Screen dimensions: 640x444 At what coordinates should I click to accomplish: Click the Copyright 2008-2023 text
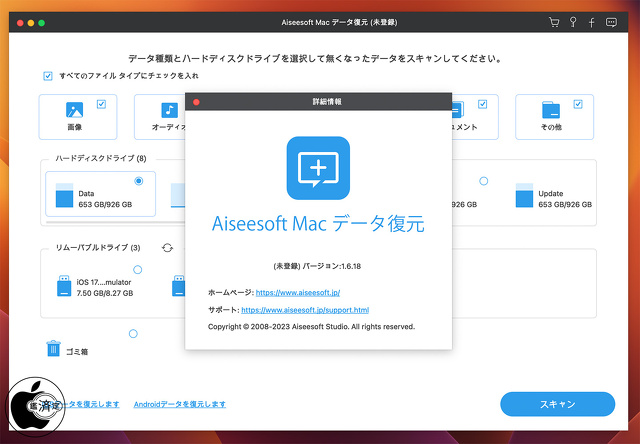pyautogui.click(x=311, y=327)
